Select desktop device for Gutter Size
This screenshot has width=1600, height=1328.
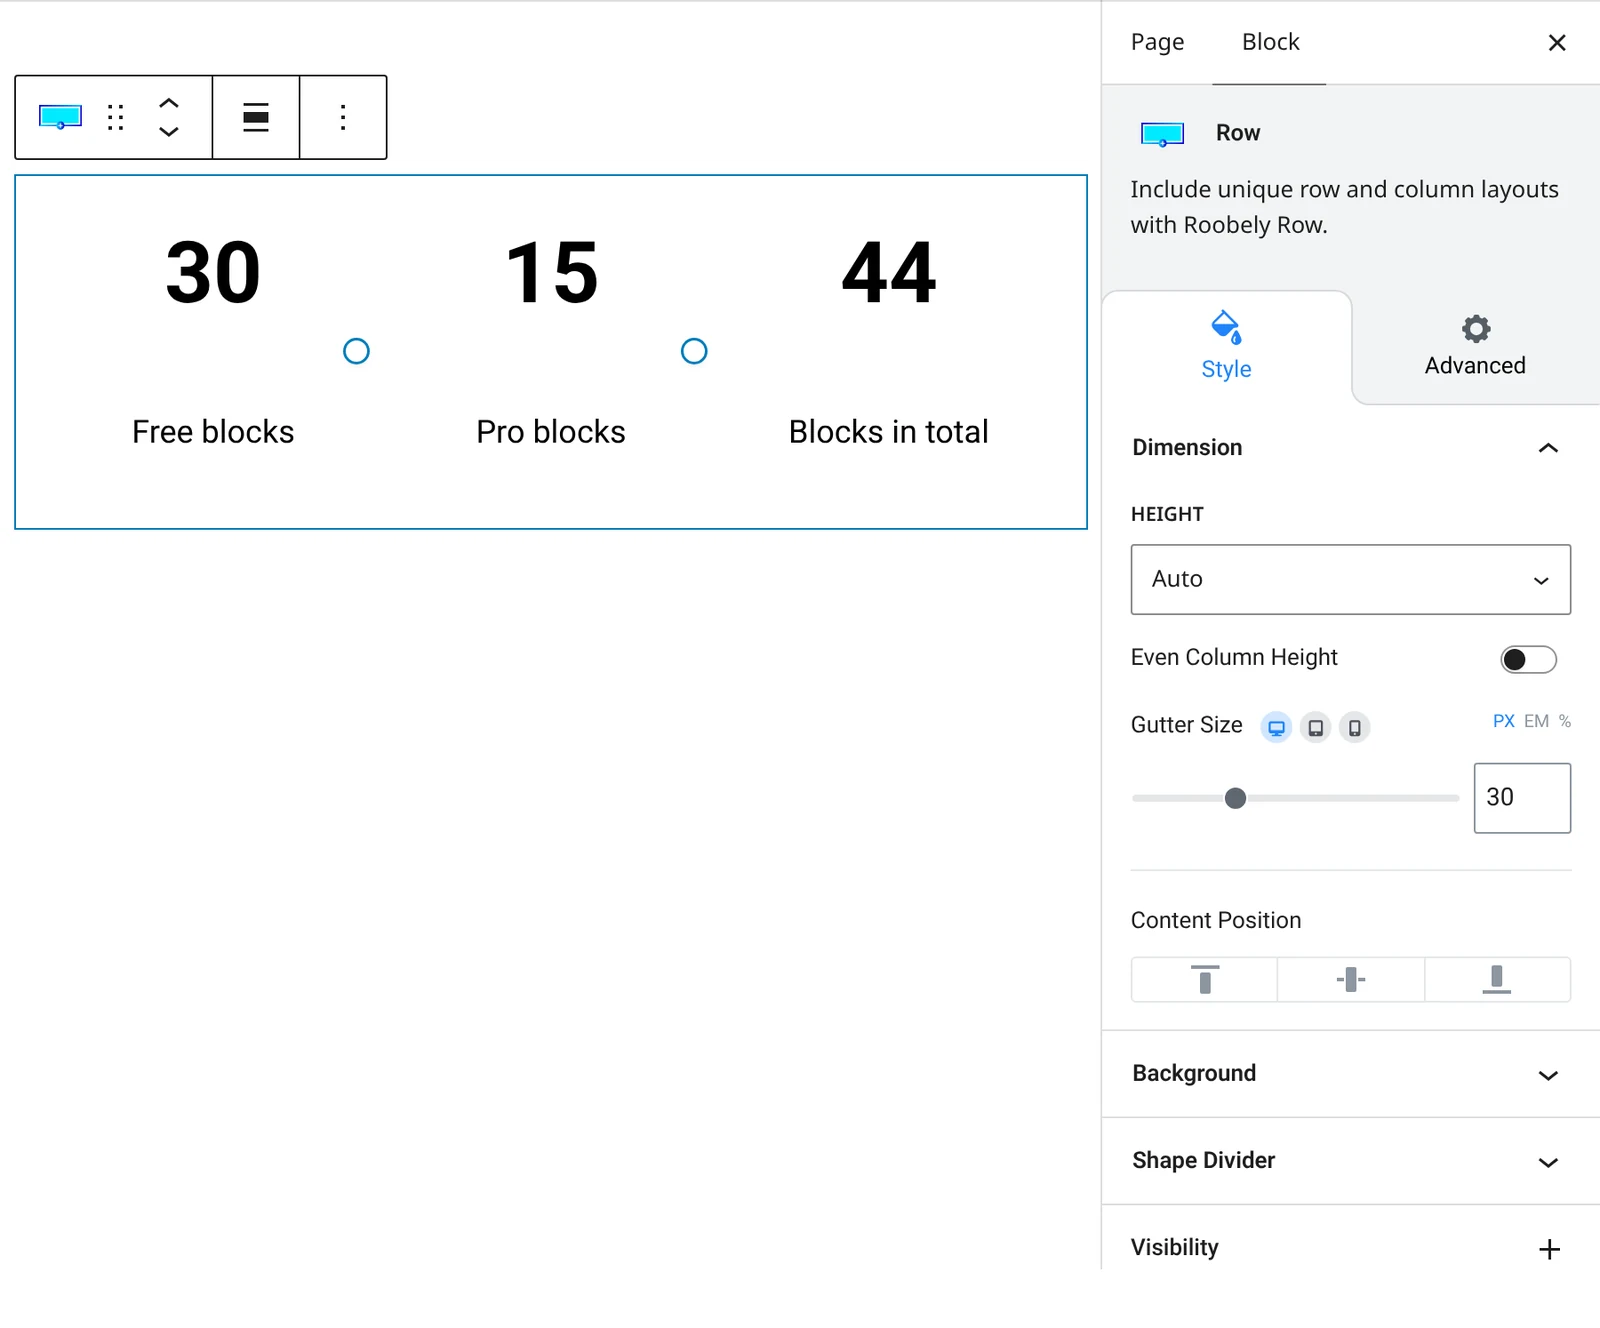[1276, 727]
